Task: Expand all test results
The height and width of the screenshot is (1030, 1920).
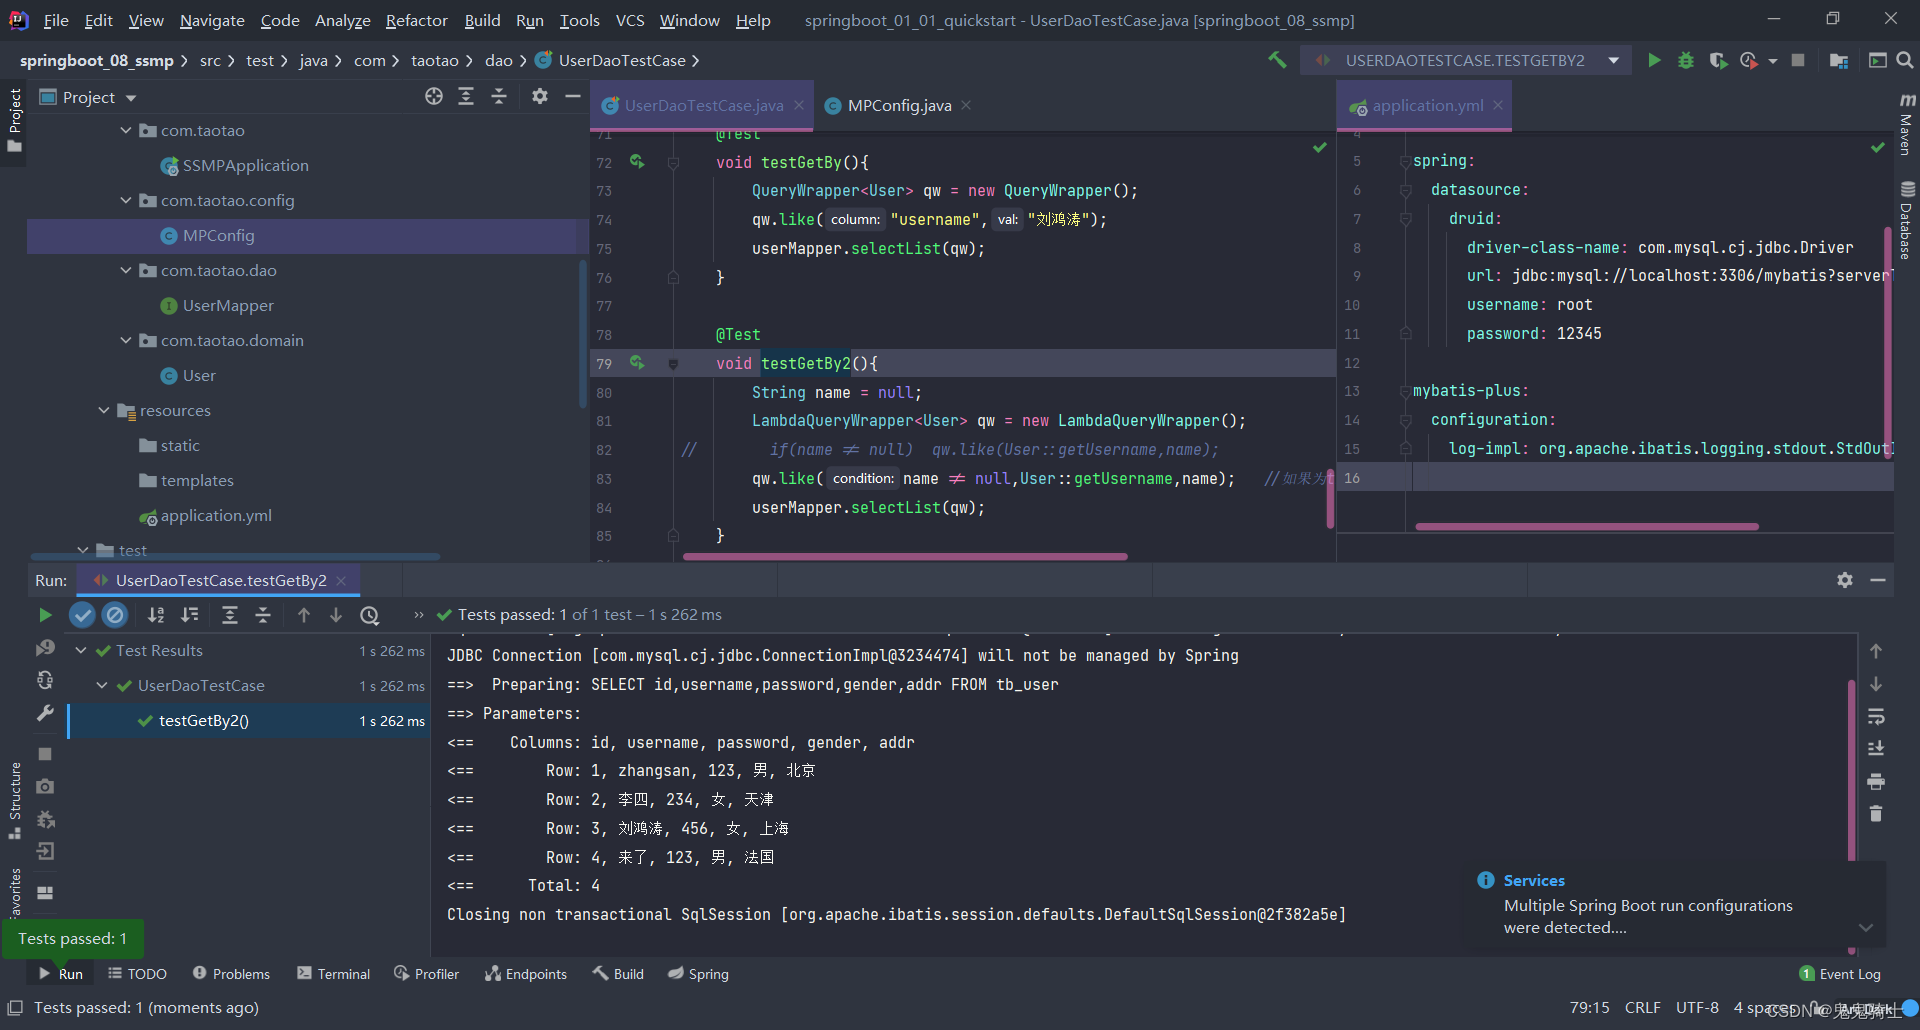Action: 230,615
